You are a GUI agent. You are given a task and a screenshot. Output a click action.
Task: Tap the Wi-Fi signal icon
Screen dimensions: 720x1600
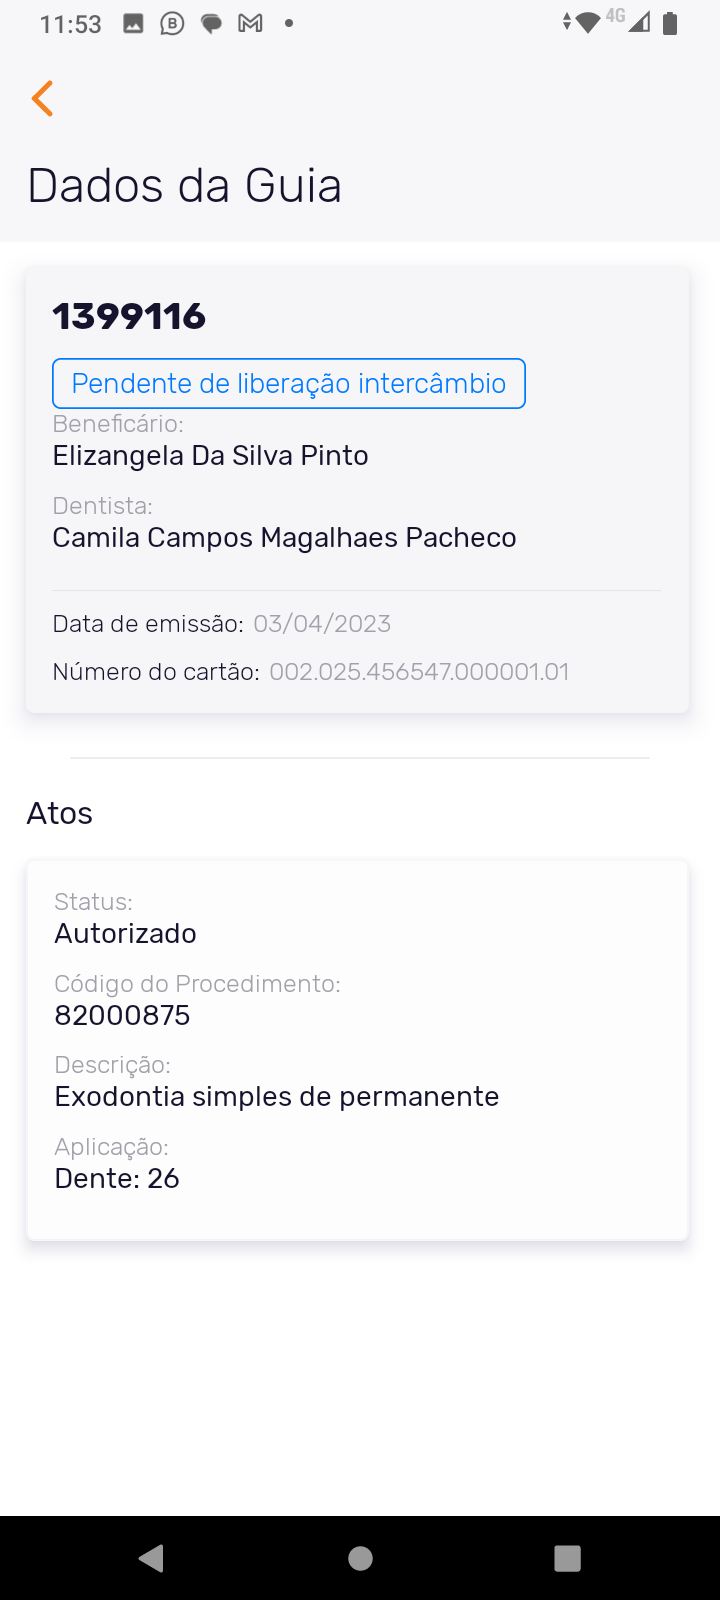point(588,23)
